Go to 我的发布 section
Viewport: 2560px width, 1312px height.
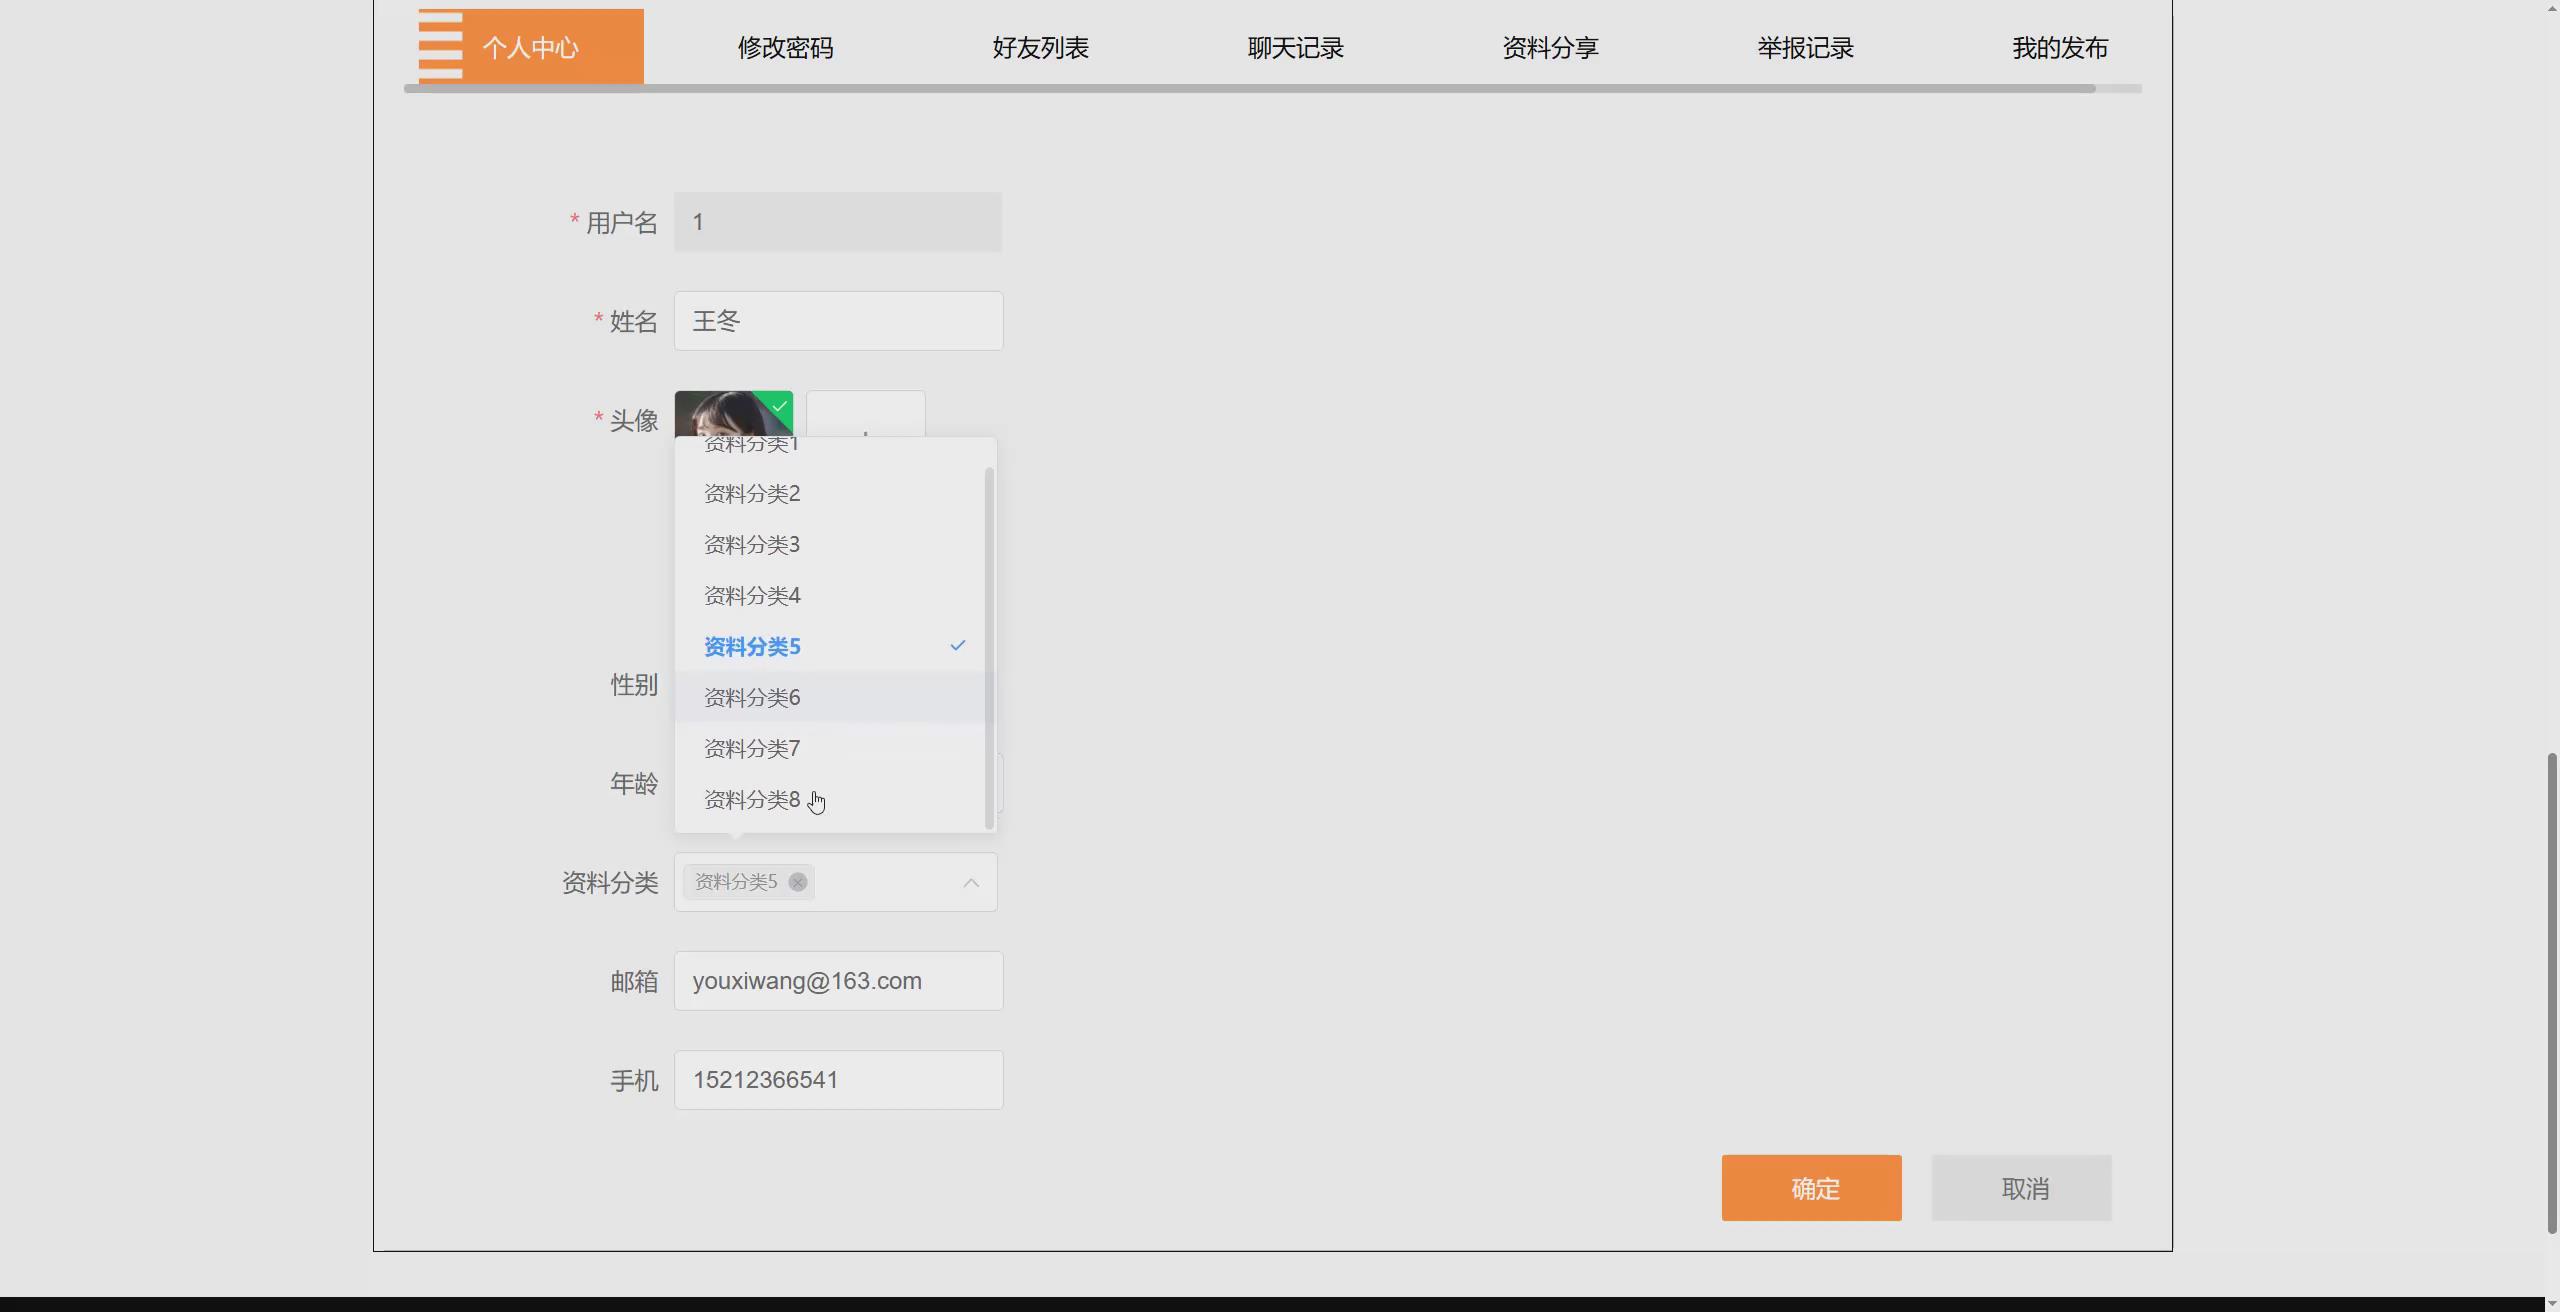point(2059,47)
